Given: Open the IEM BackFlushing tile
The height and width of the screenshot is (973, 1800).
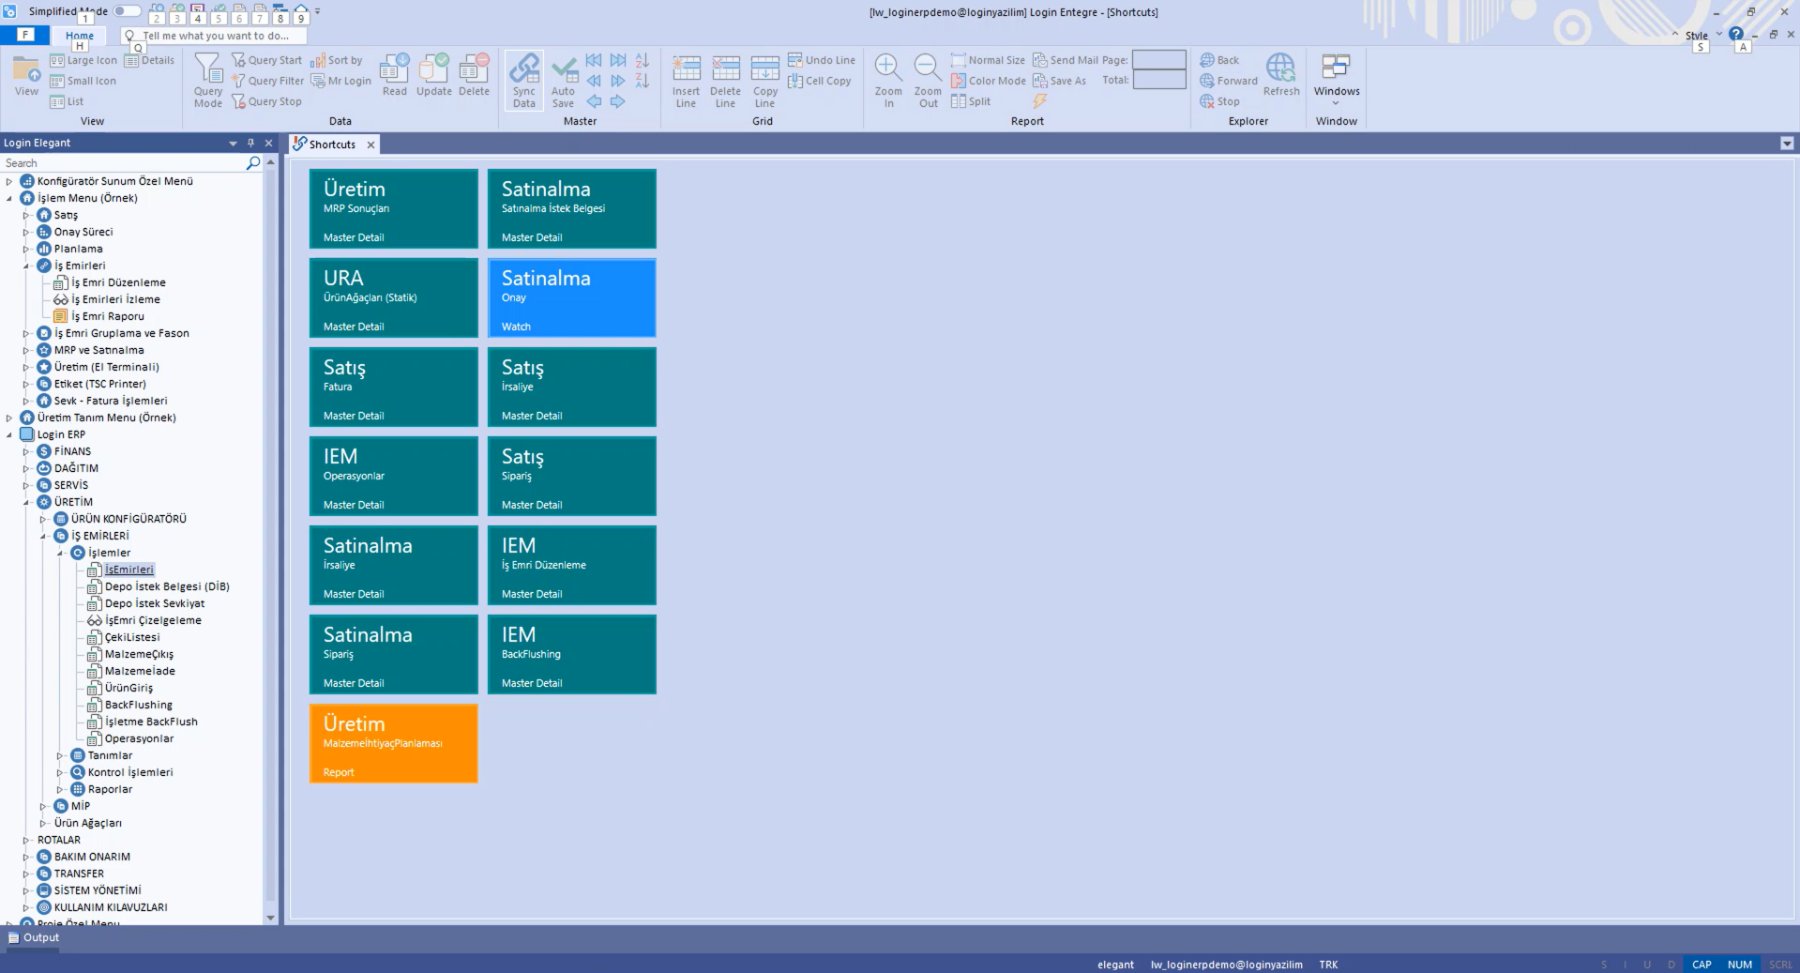Looking at the screenshot, I should point(572,654).
